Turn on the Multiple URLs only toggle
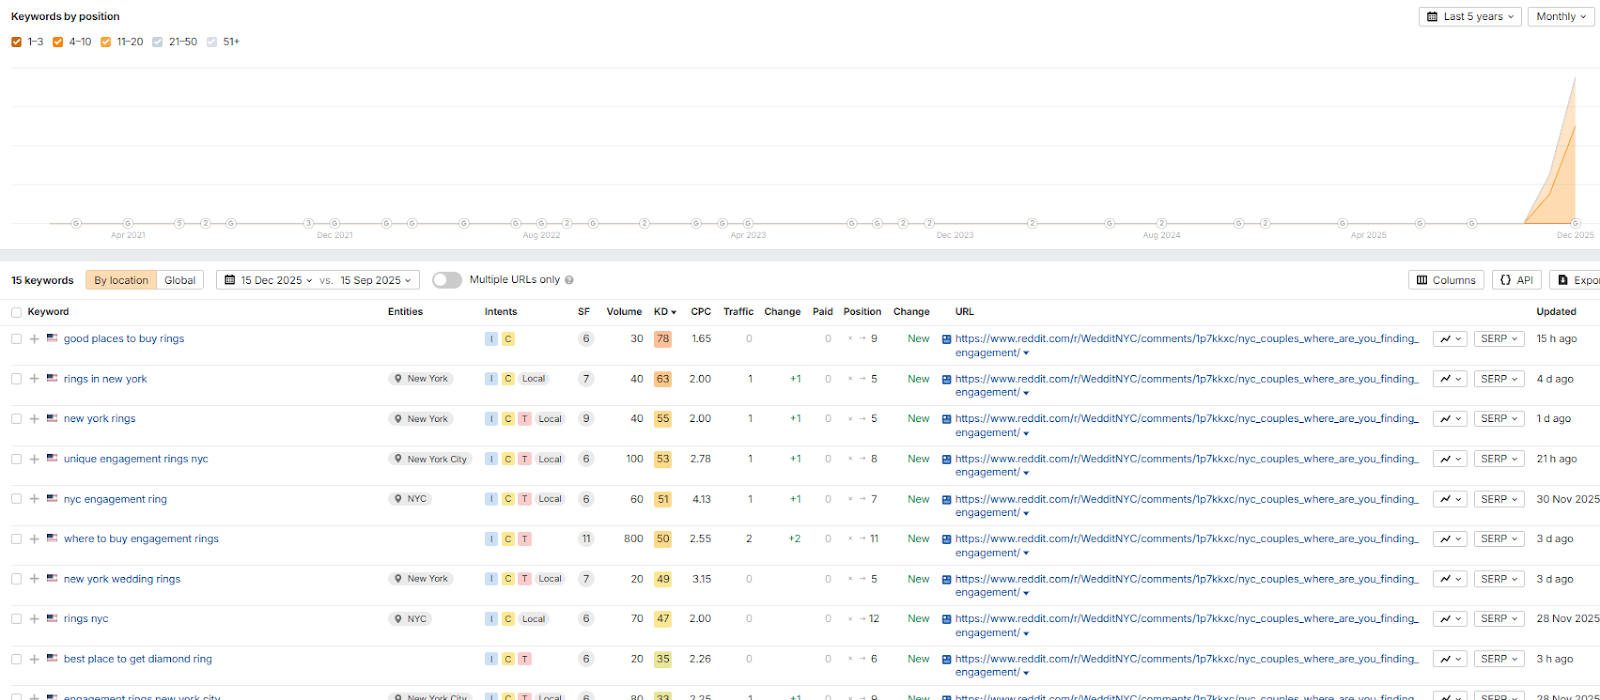The width and height of the screenshot is (1600, 700). tap(447, 280)
